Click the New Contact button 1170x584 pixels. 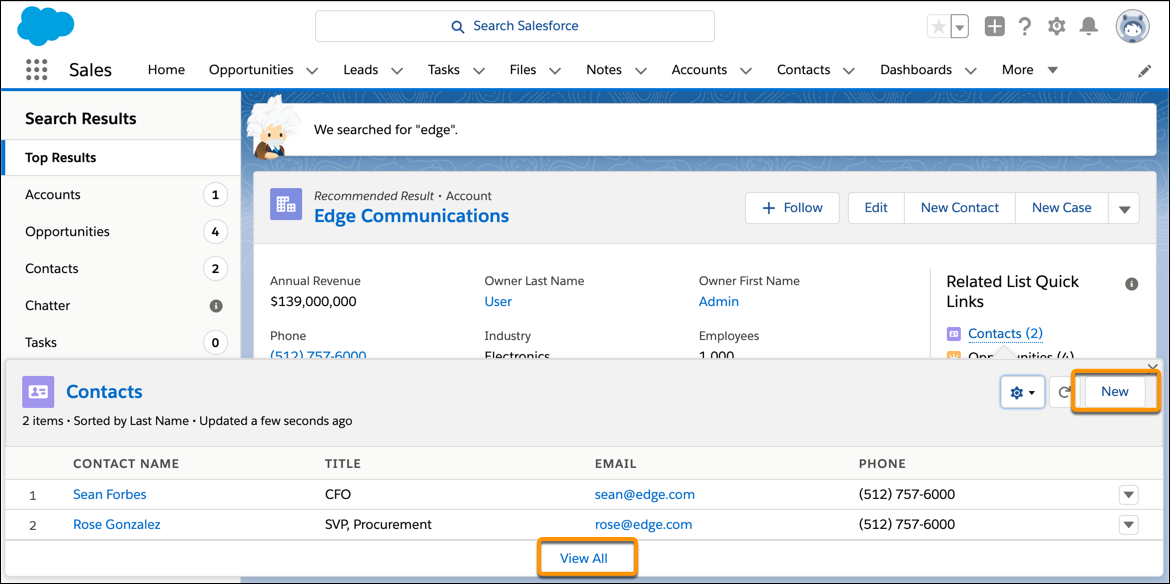[960, 208]
